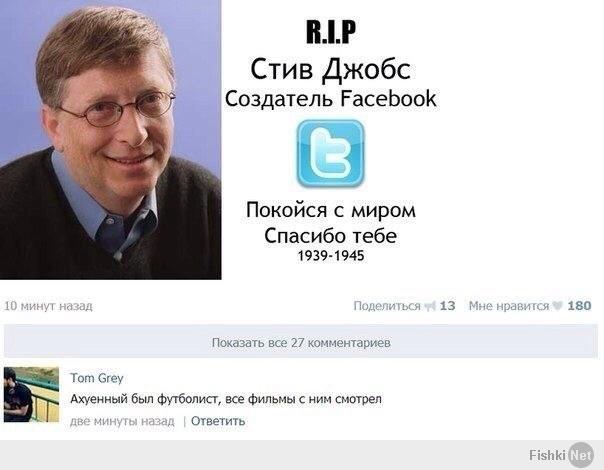This screenshot has height=470, width=604.
Task: Click the R.I.P heading in the image
Action: point(331,32)
